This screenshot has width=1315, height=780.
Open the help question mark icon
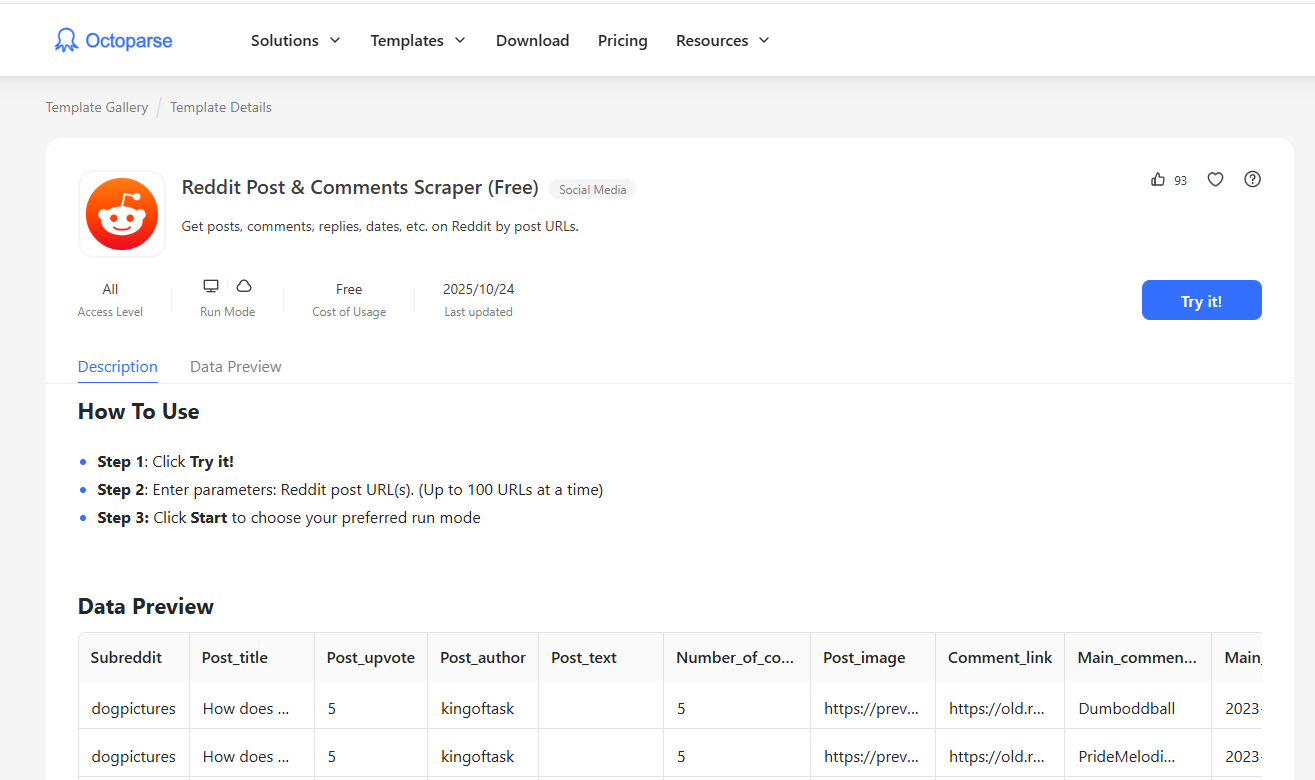1252,179
